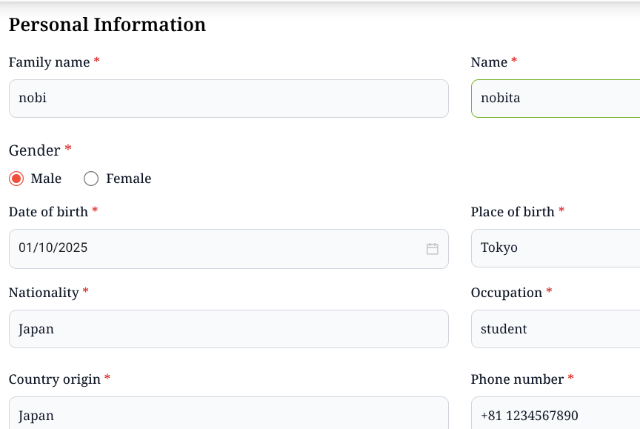Click the Personal Information heading

tap(107, 25)
